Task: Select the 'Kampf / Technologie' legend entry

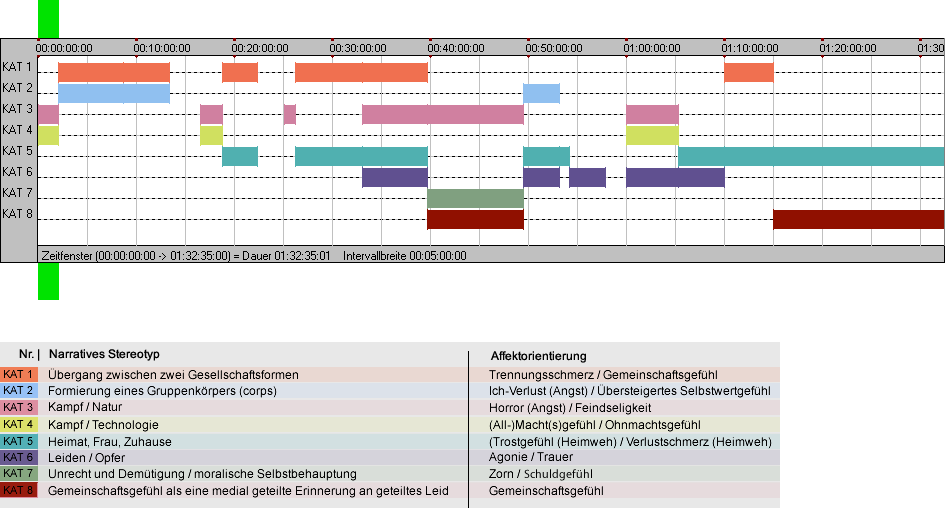Action: coord(103,424)
